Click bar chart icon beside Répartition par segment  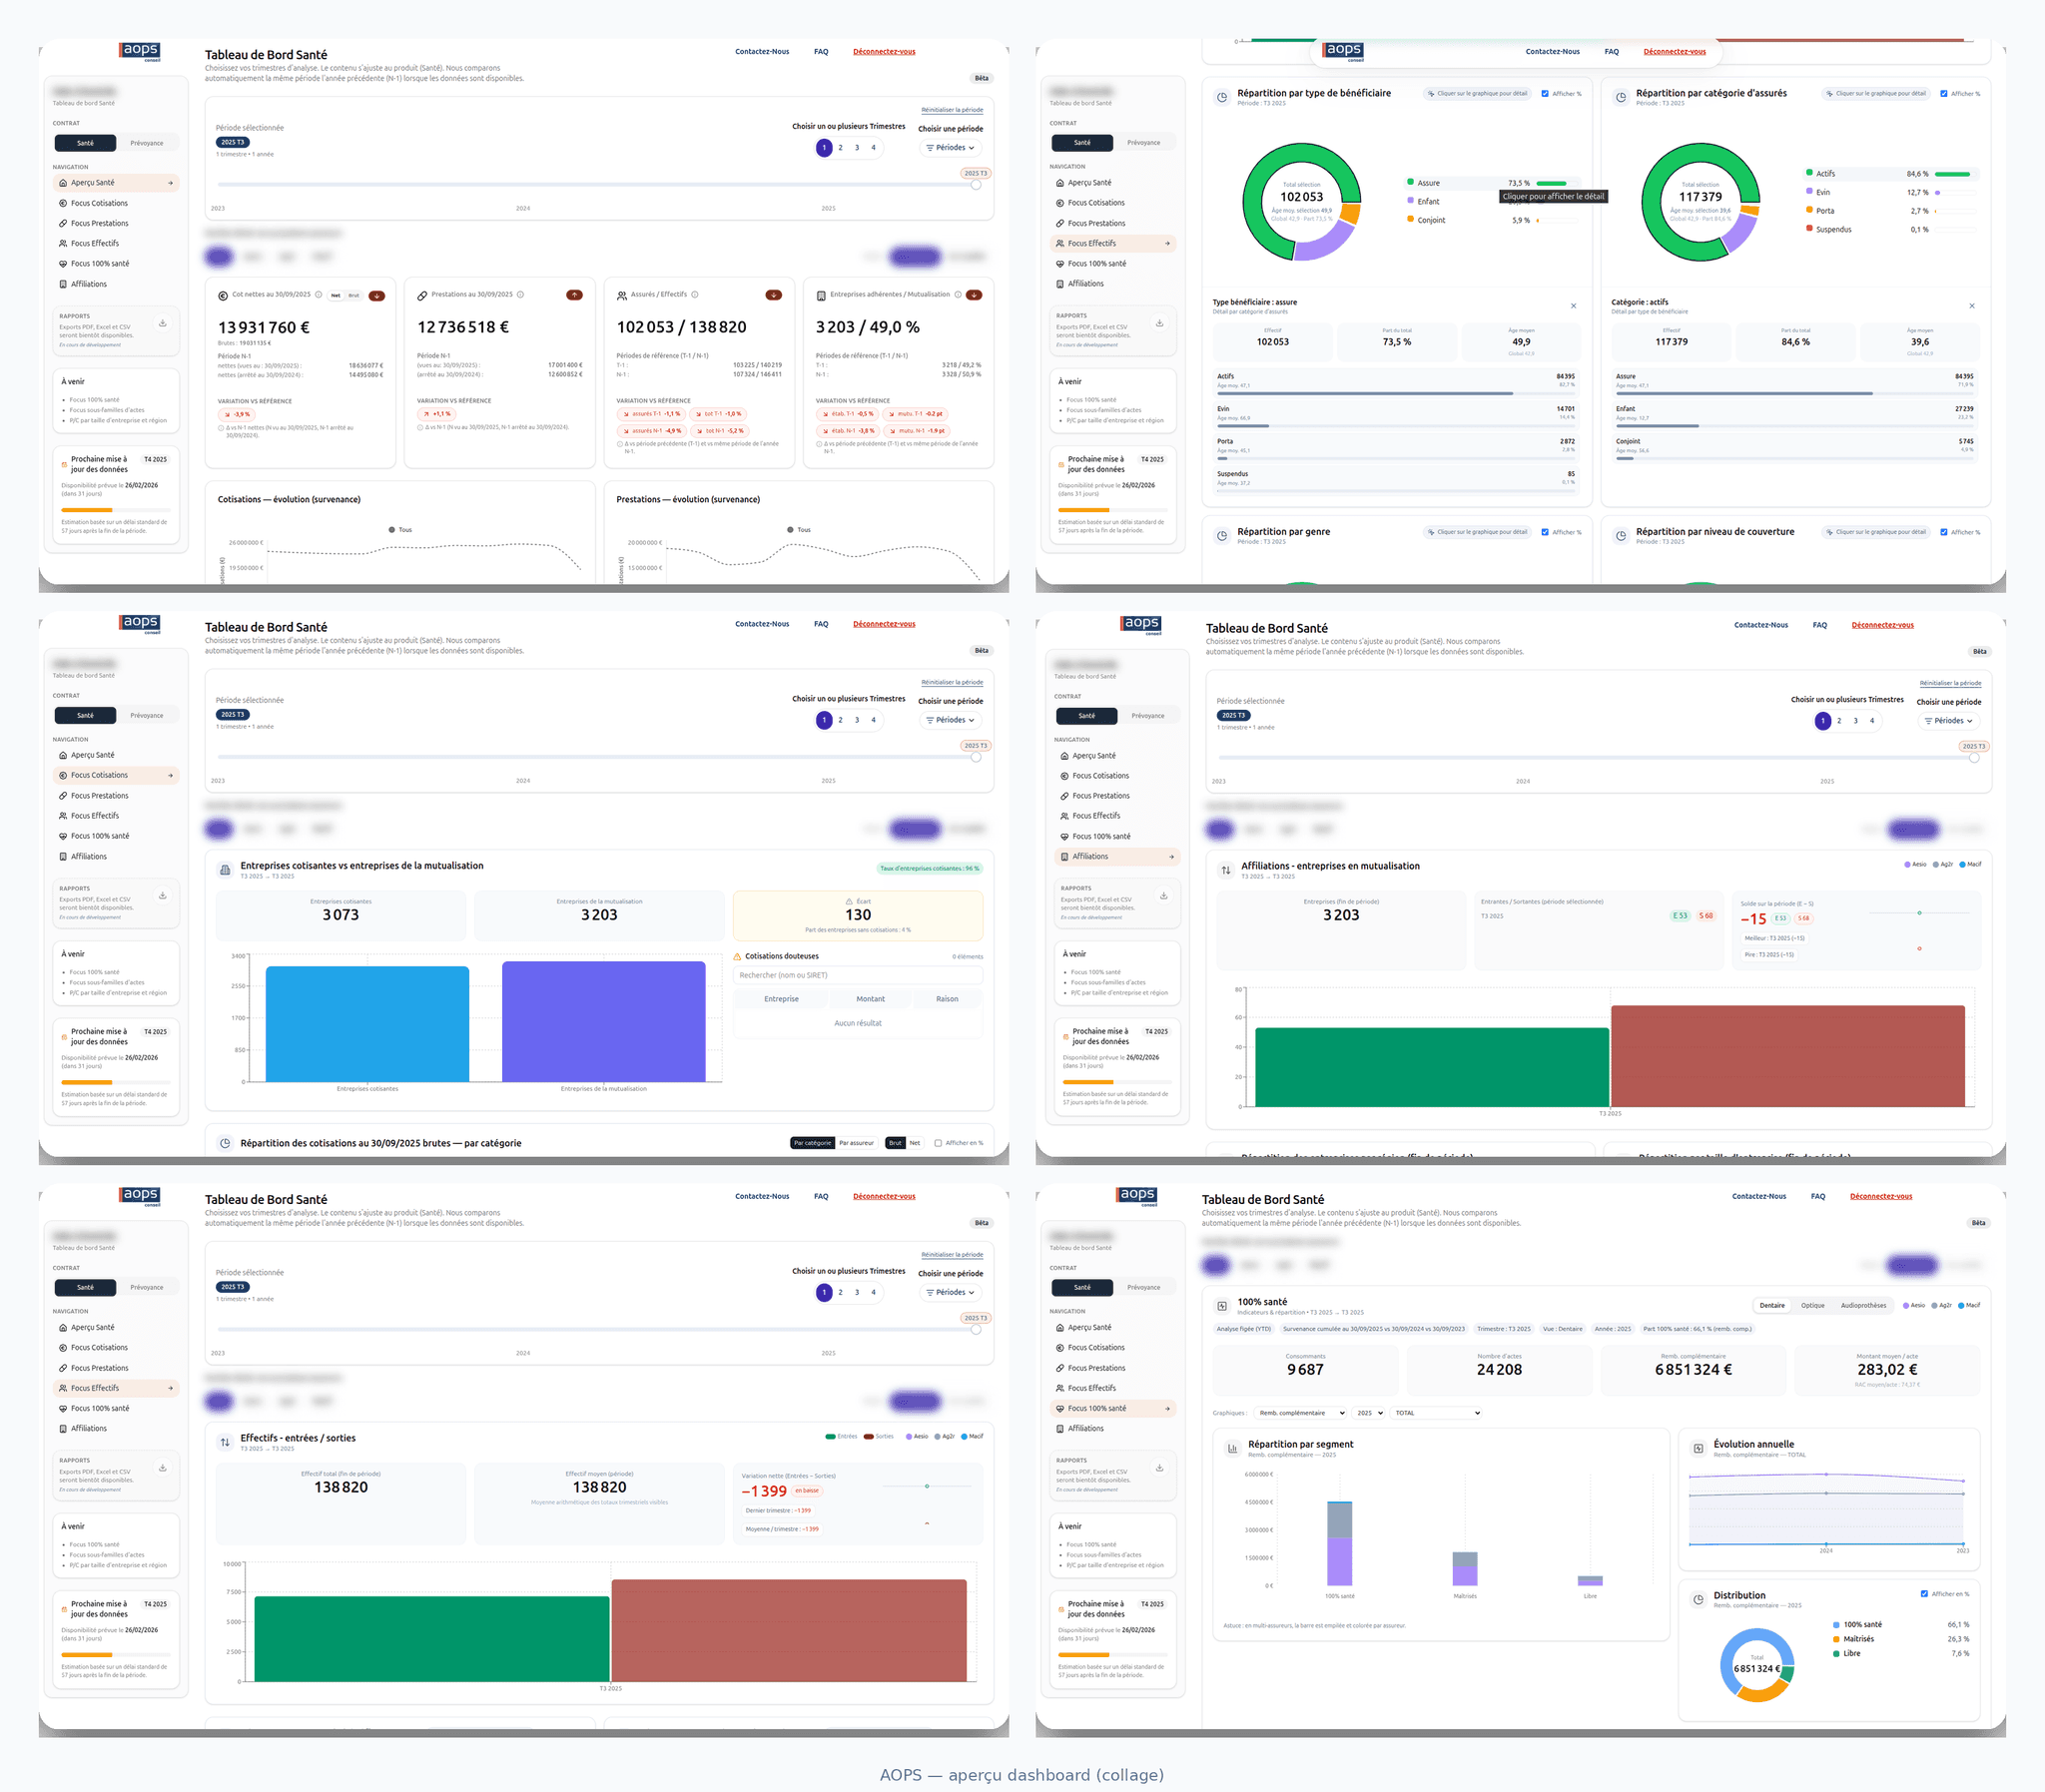coord(1232,1448)
